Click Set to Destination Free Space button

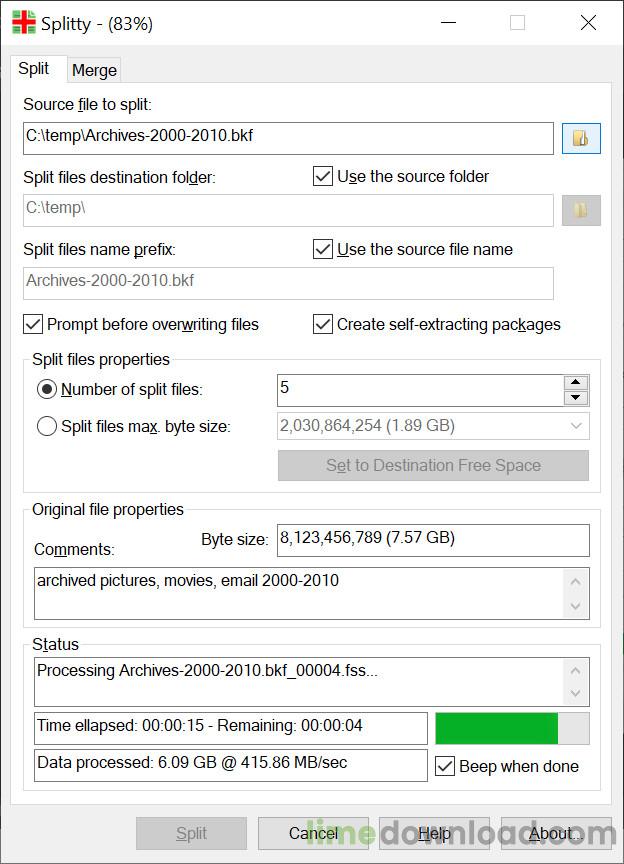[433, 466]
